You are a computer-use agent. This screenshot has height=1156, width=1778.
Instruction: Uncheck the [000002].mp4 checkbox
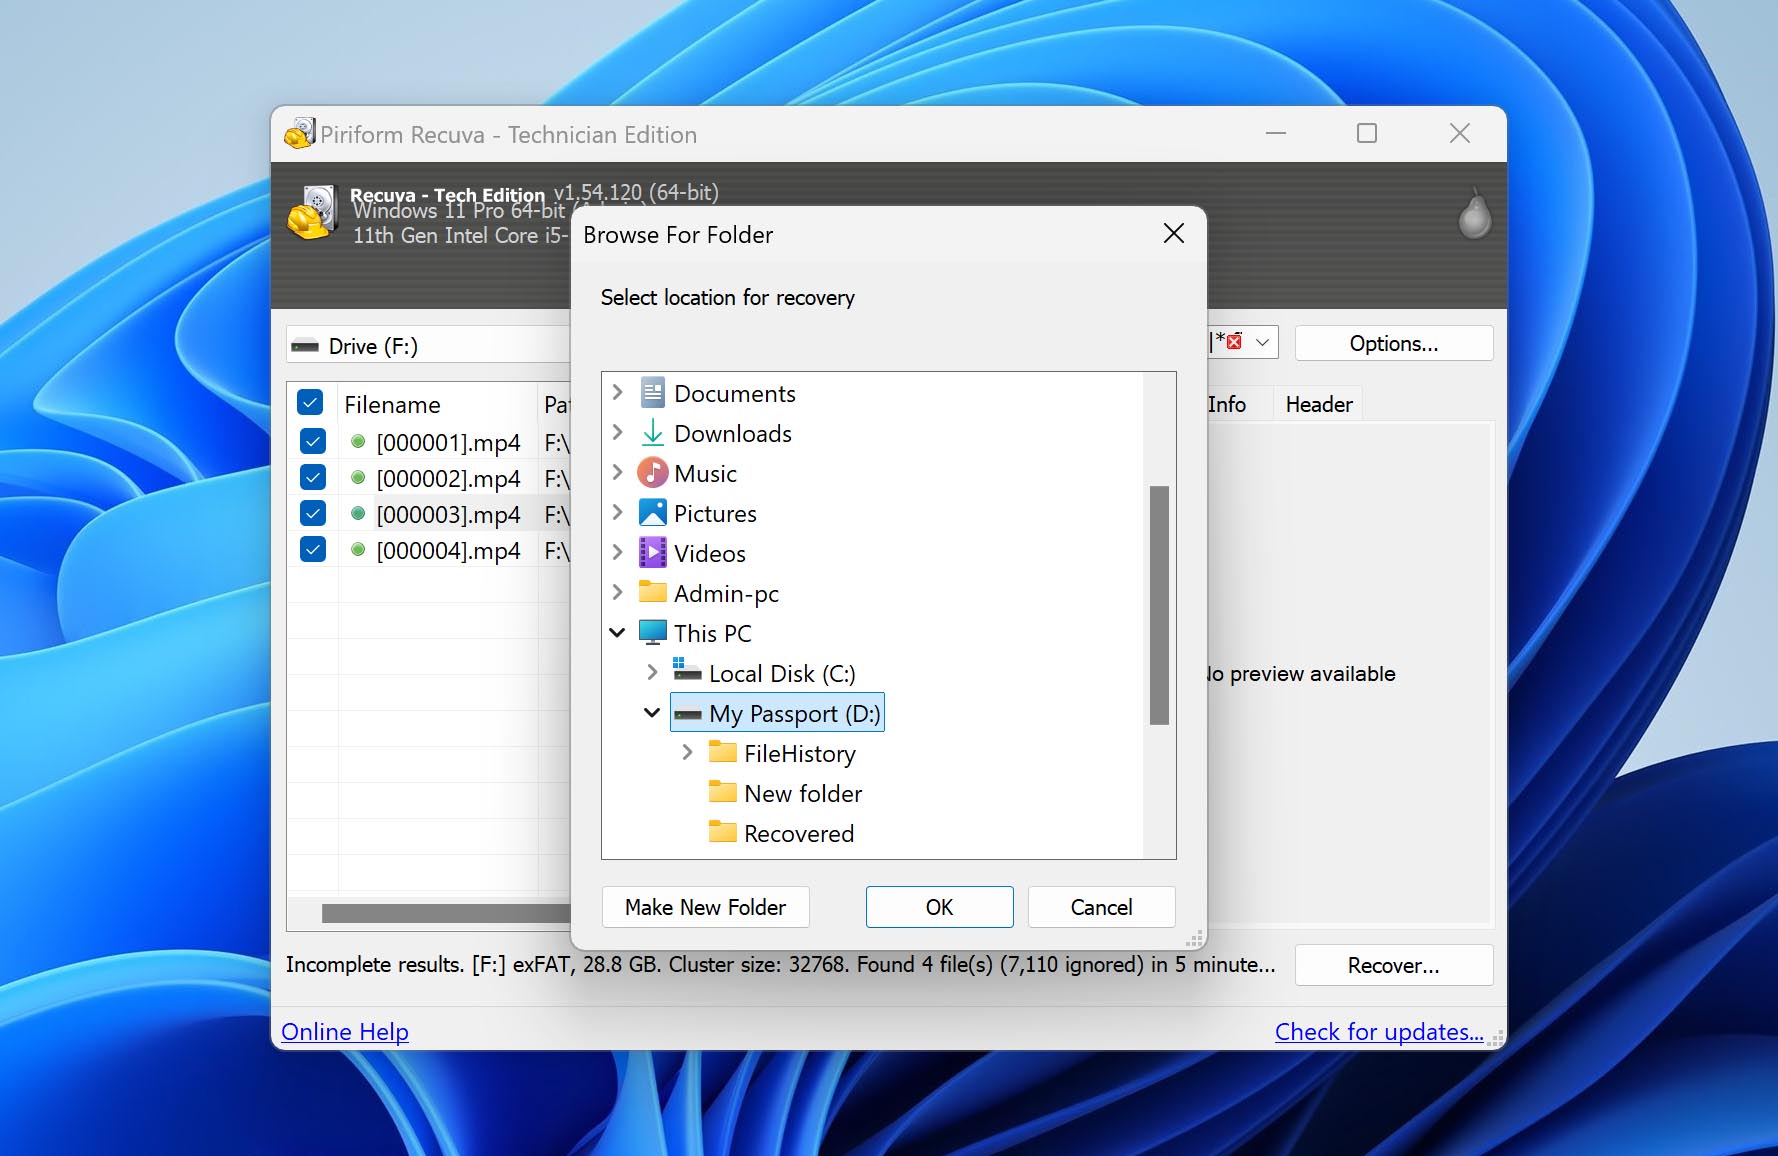click(x=313, y=478)
